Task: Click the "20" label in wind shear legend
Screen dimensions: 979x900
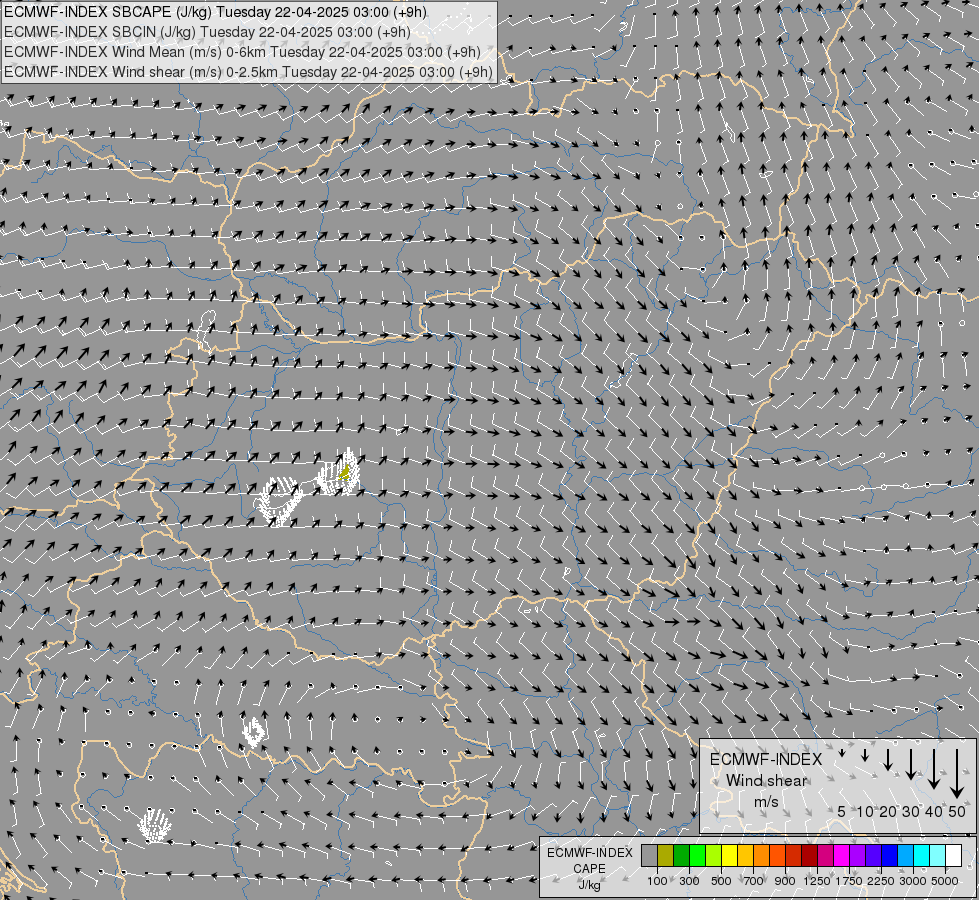Action: [888, 811]
